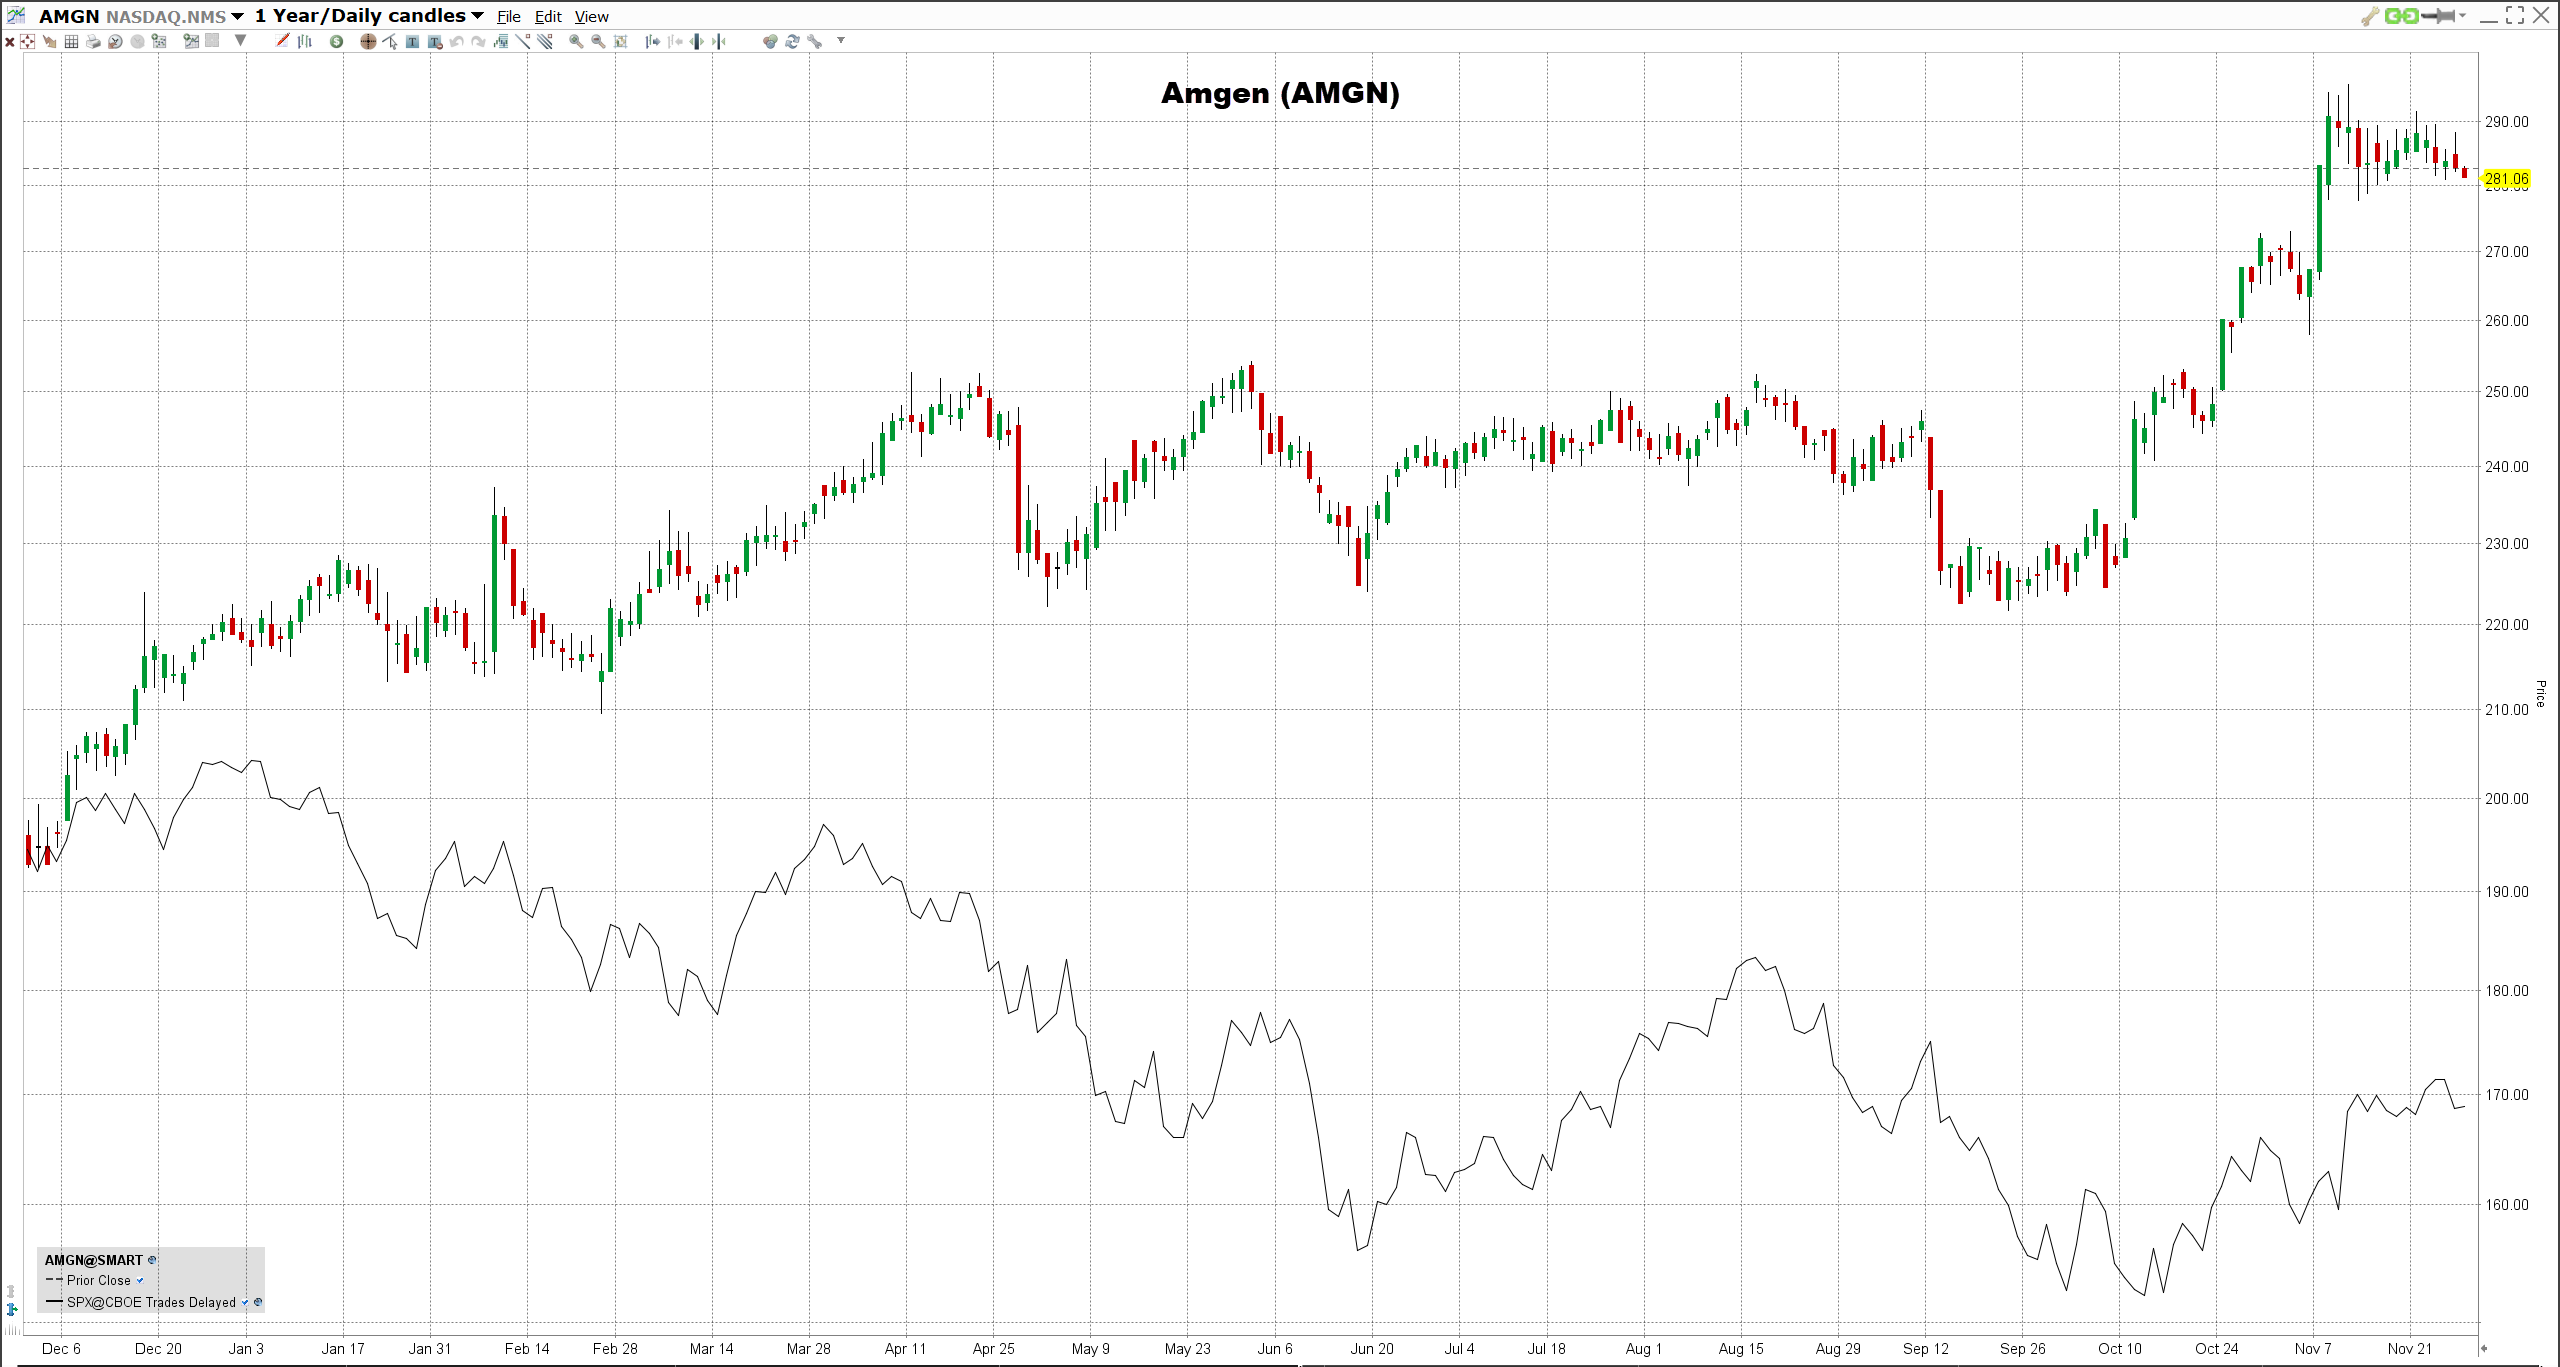Click the edit icon beside AMGN@SMART legend

pos(152,1260)
